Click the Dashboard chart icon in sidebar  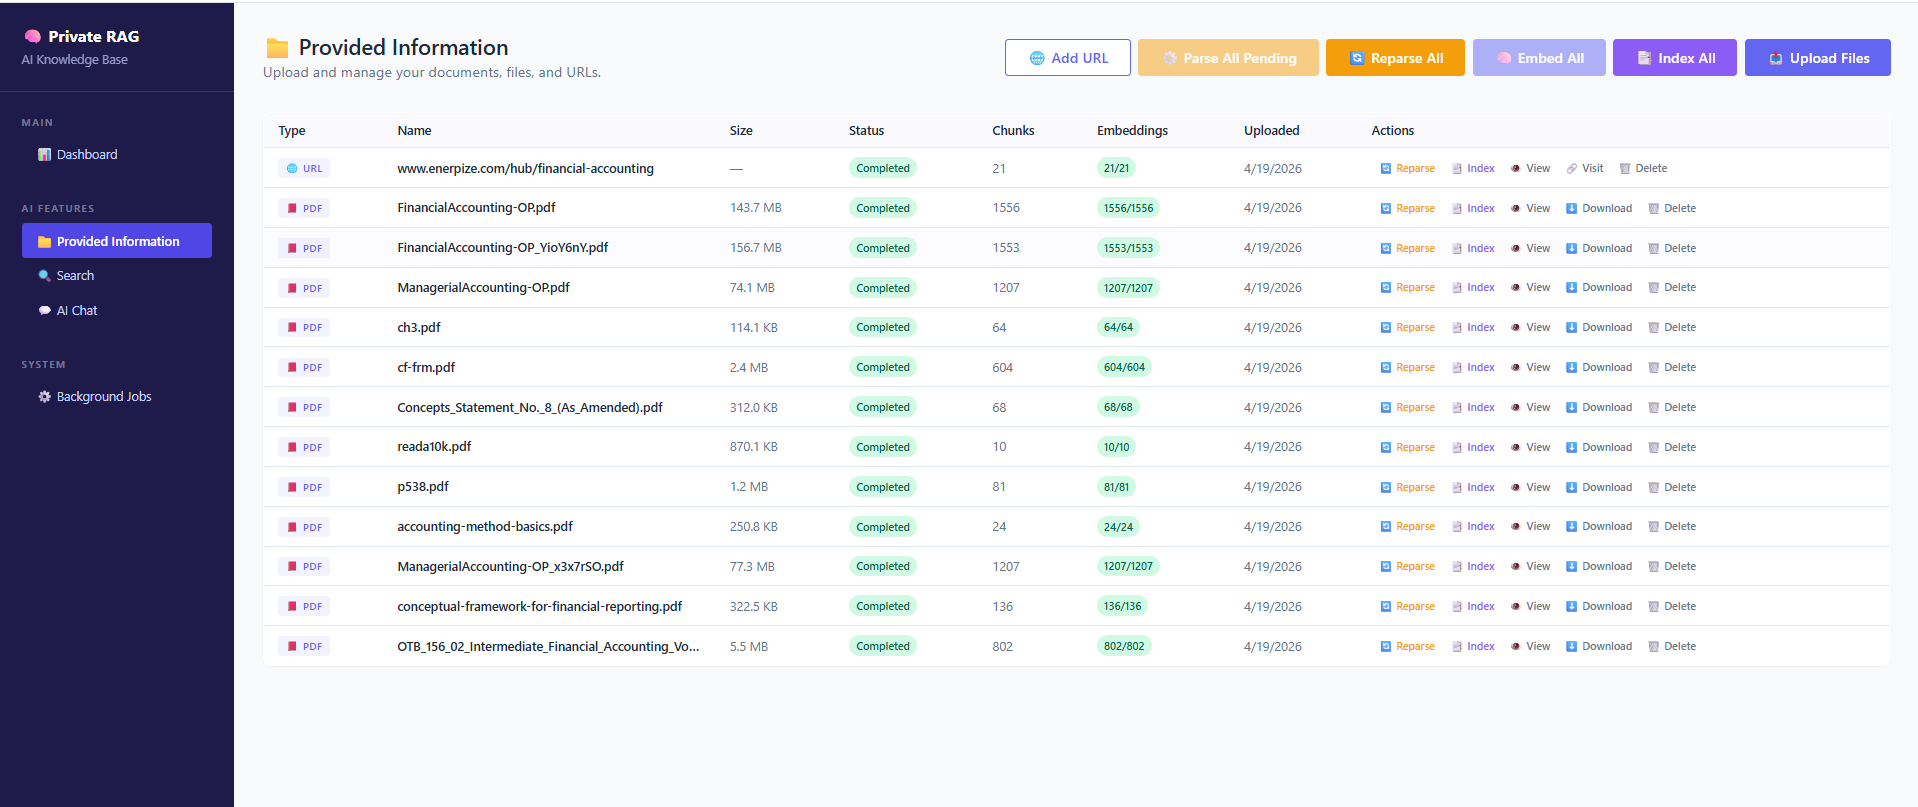pyautogui.click(x=44, y=155)
